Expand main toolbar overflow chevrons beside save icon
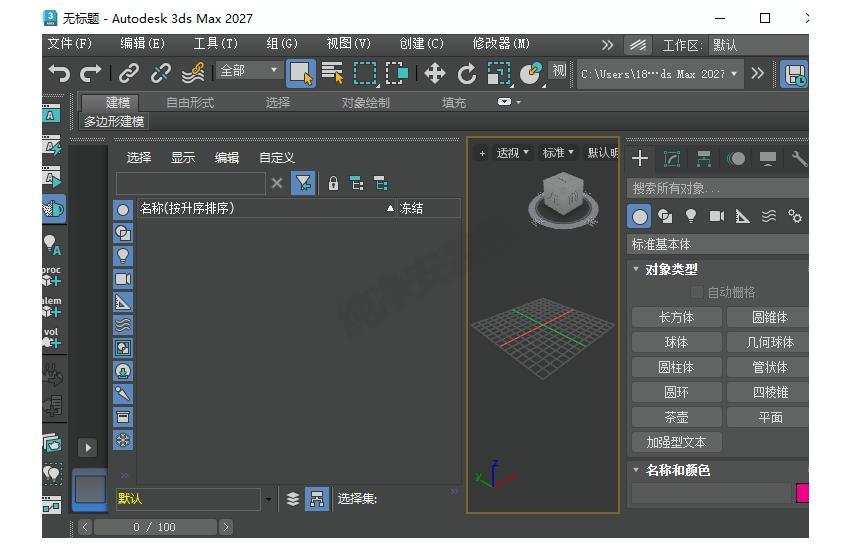This screenshot has width=852, height=545. click(x=757, y=73)
